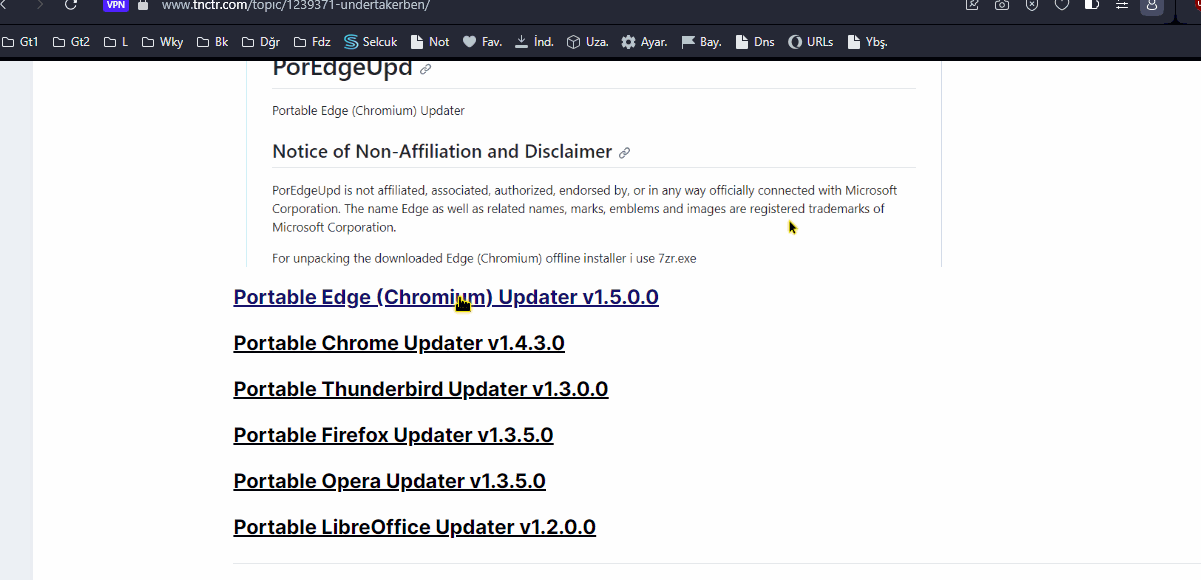Image resolution: width=1201 pixels, height=580 pixels.
Task: Click the line mentioning 7zr.exe
Action: pyautogui.click(x=484, y=259)
